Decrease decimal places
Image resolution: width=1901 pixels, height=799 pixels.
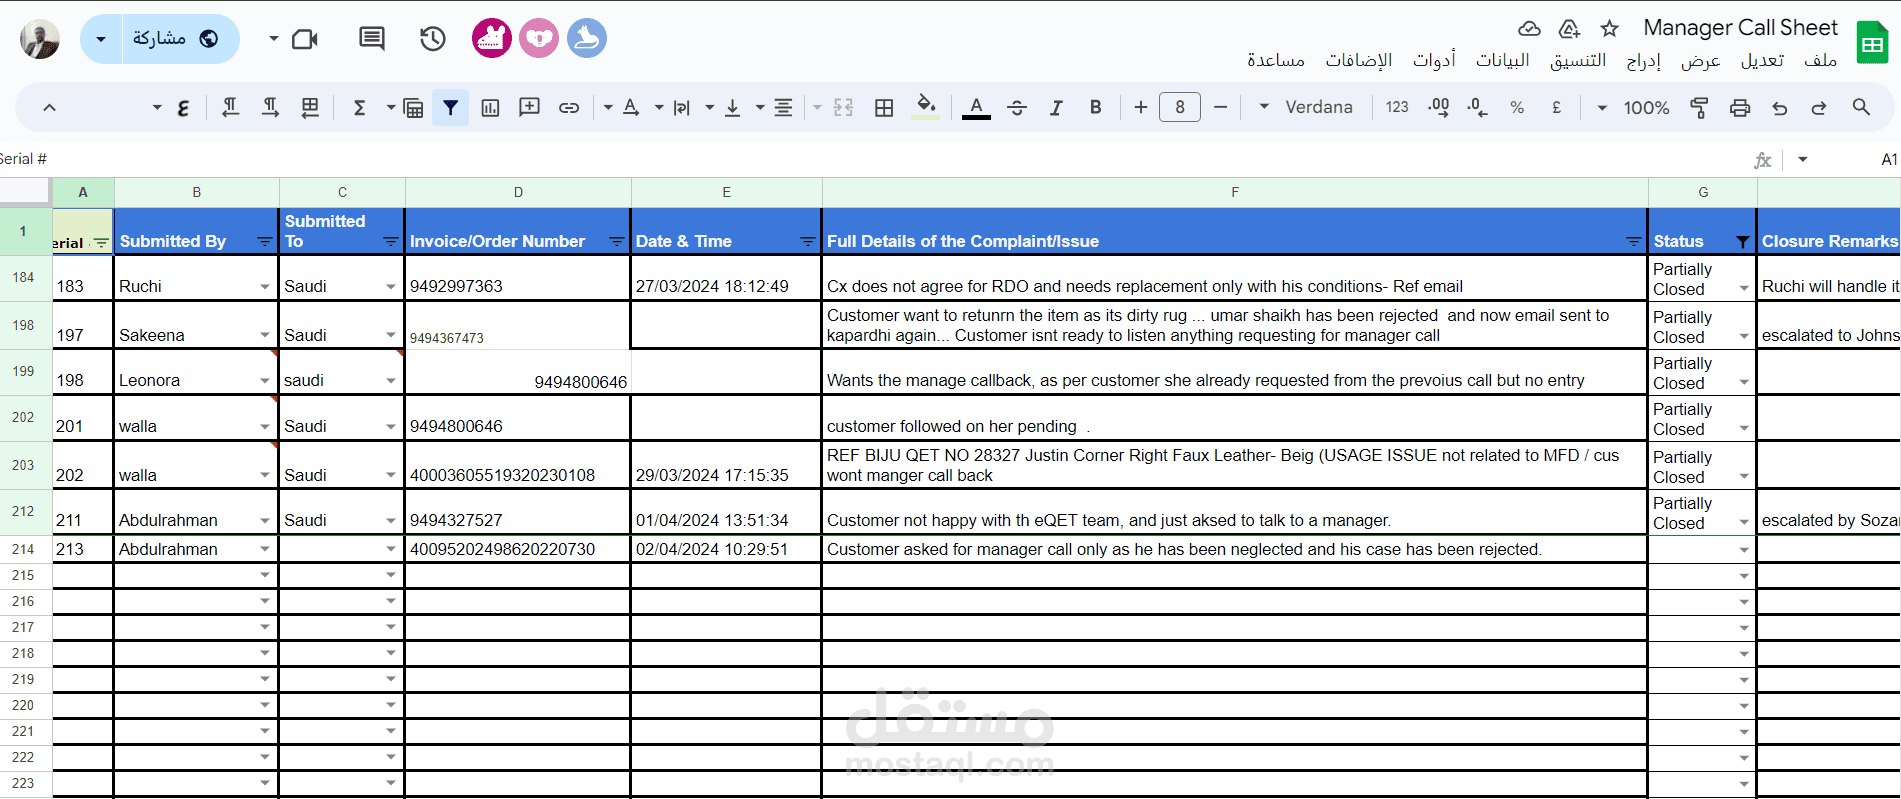click(x=1477, y=107)
